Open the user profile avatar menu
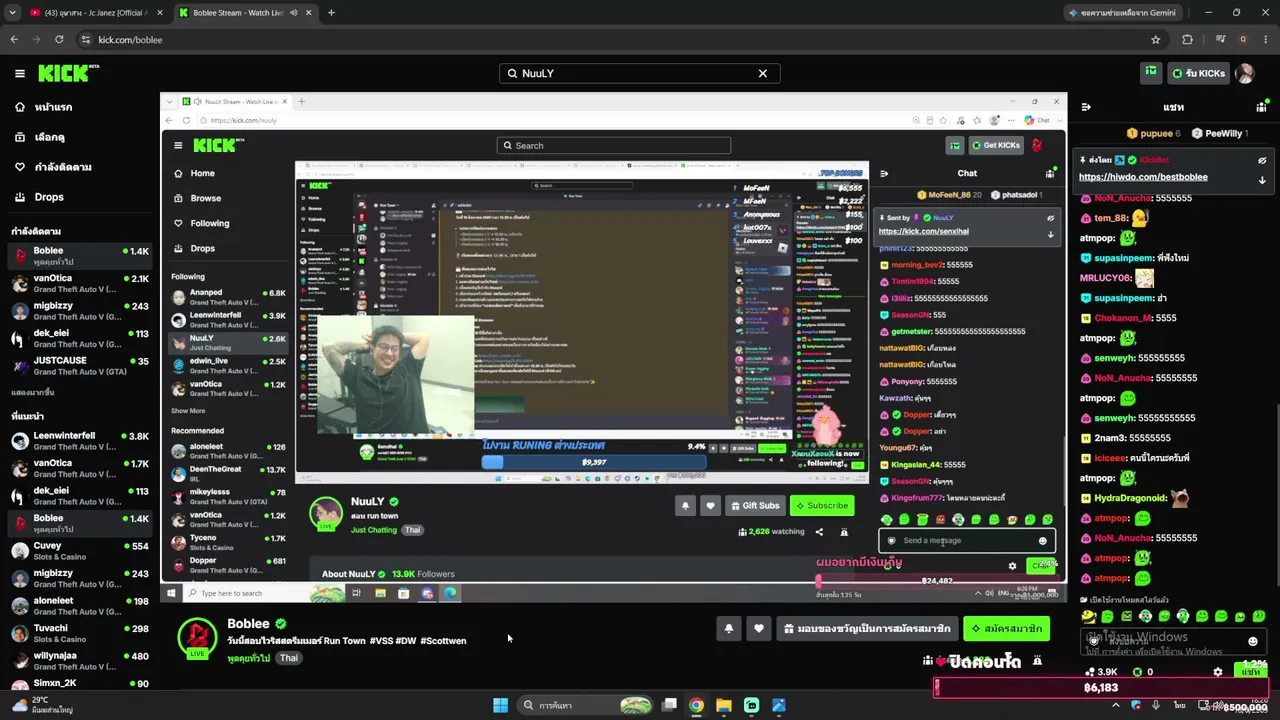The image size is (1280, 720). 1245,73
